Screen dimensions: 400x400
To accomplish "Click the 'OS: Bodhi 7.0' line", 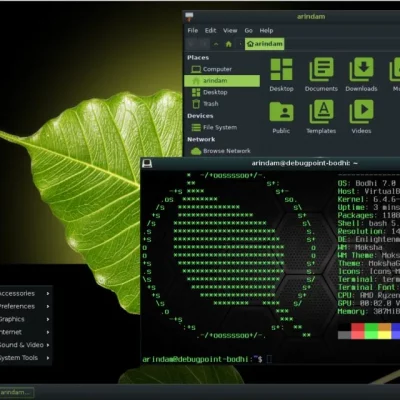I will [367, 183].
